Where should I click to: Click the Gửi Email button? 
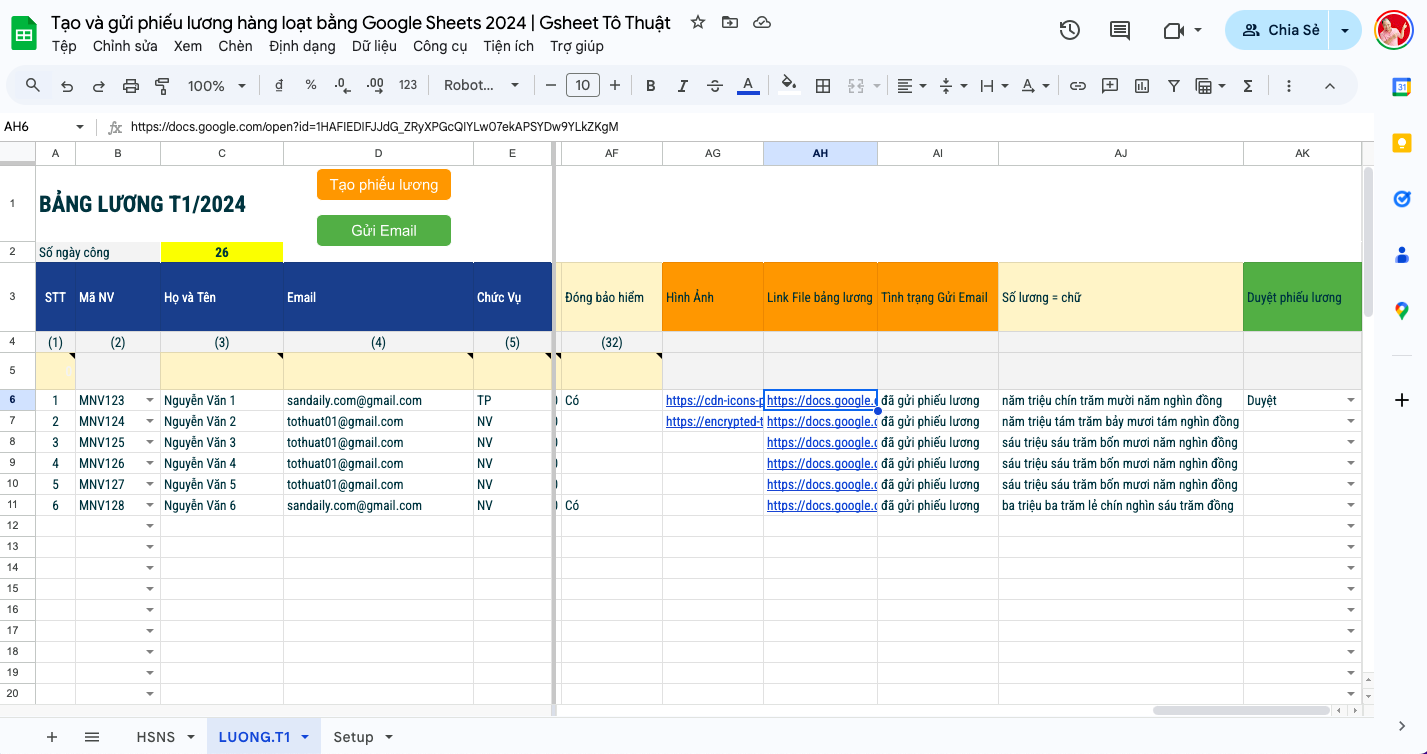pos(383,230)
